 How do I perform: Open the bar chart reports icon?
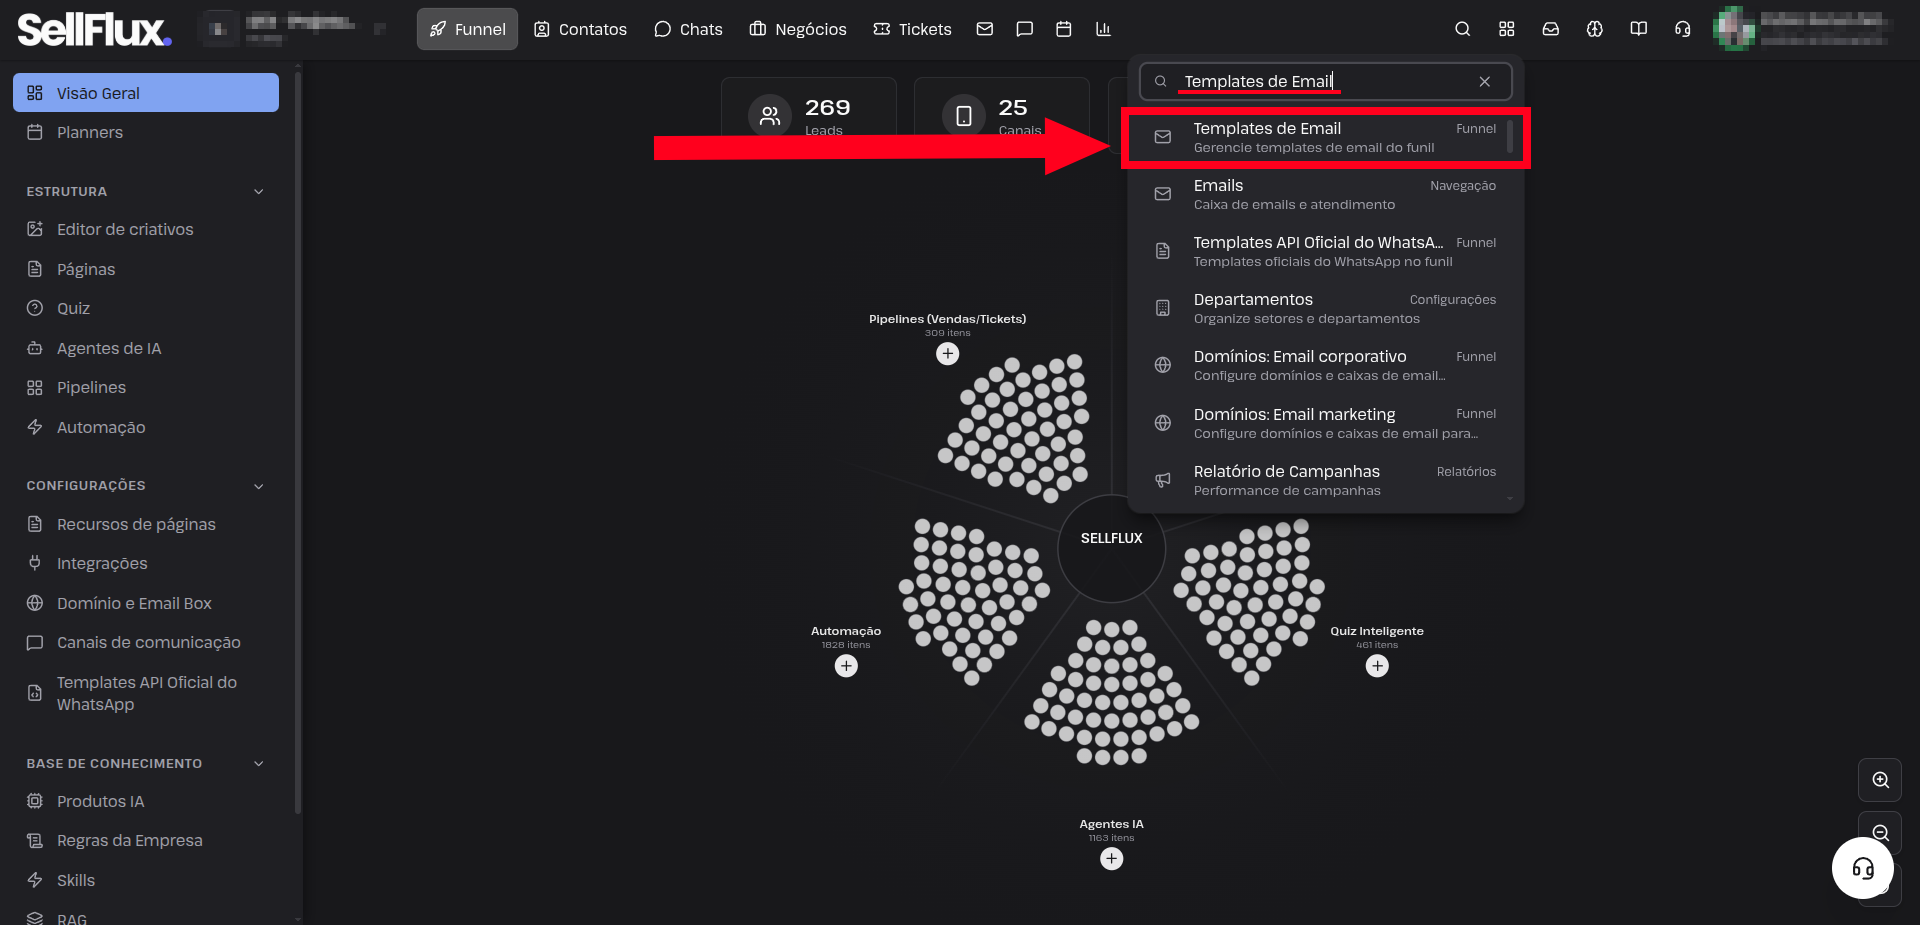pyautogui.click(x=1103, y=29)
